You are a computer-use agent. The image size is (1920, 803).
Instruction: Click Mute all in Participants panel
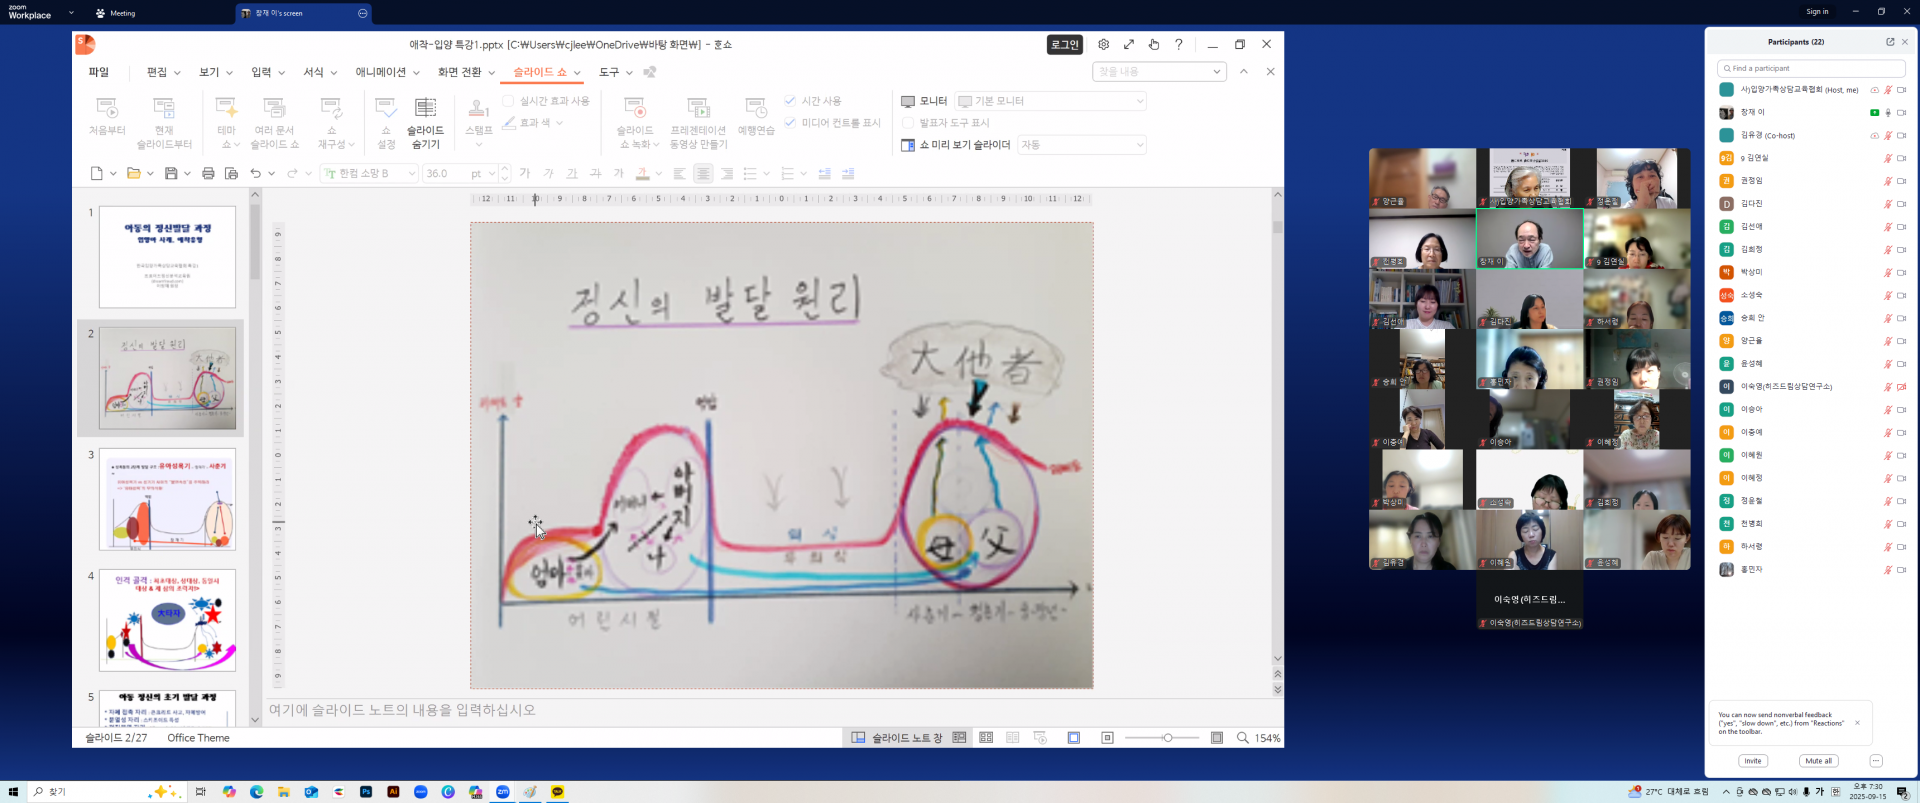pos(1819,761)
